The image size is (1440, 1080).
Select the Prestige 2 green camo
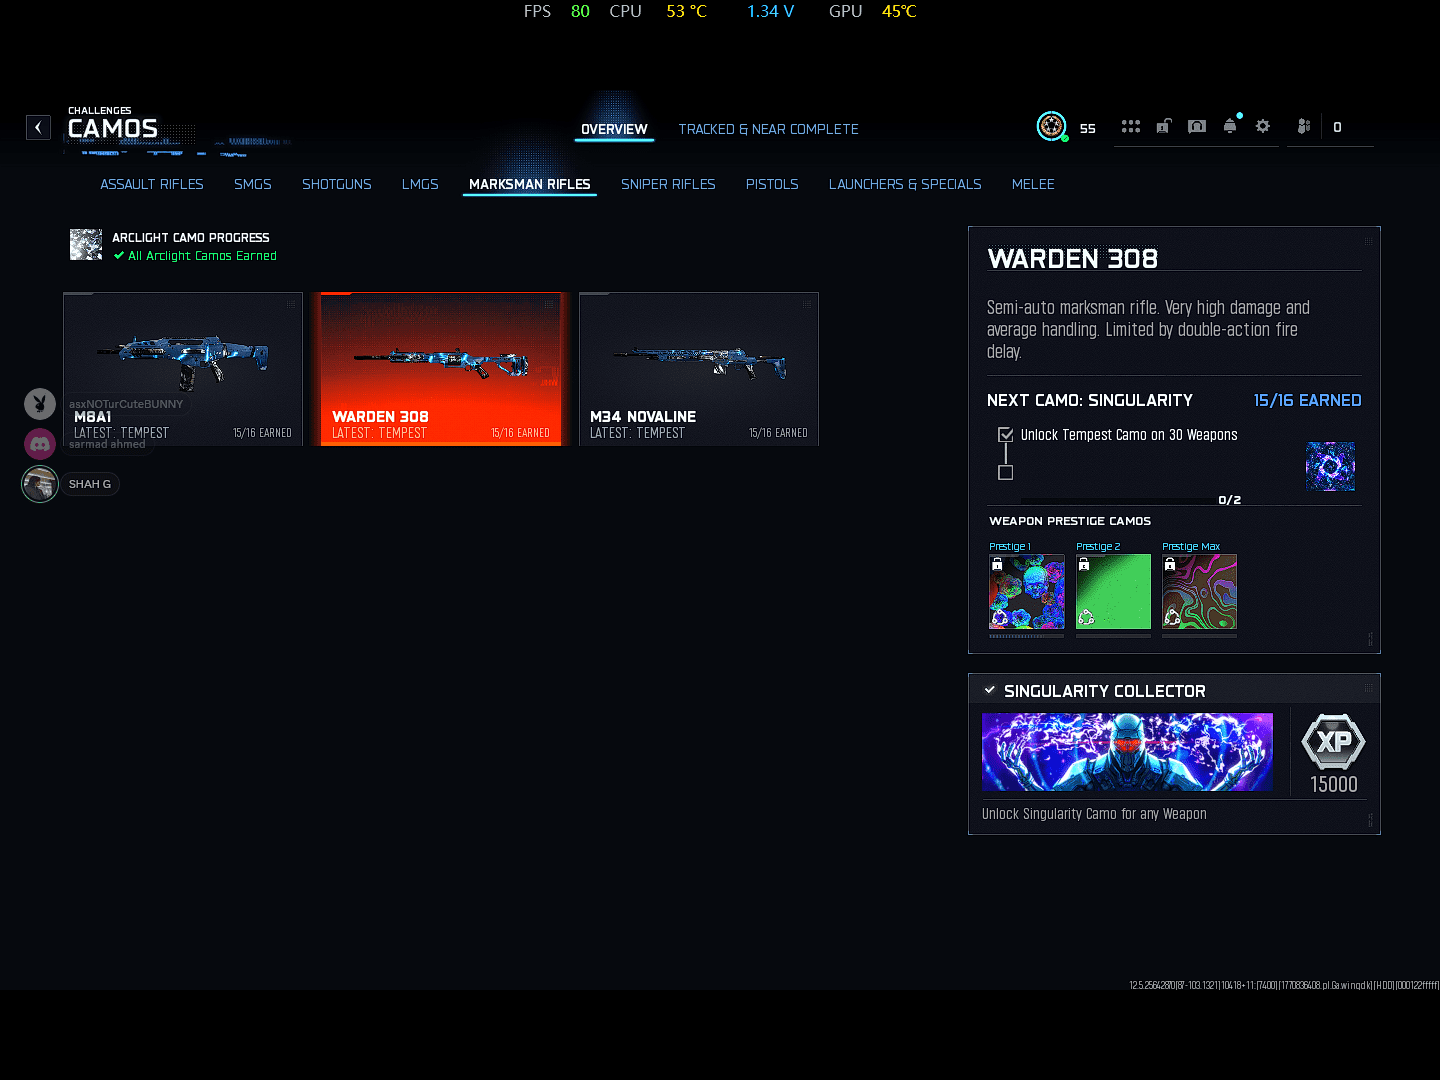click(1113, 592)
